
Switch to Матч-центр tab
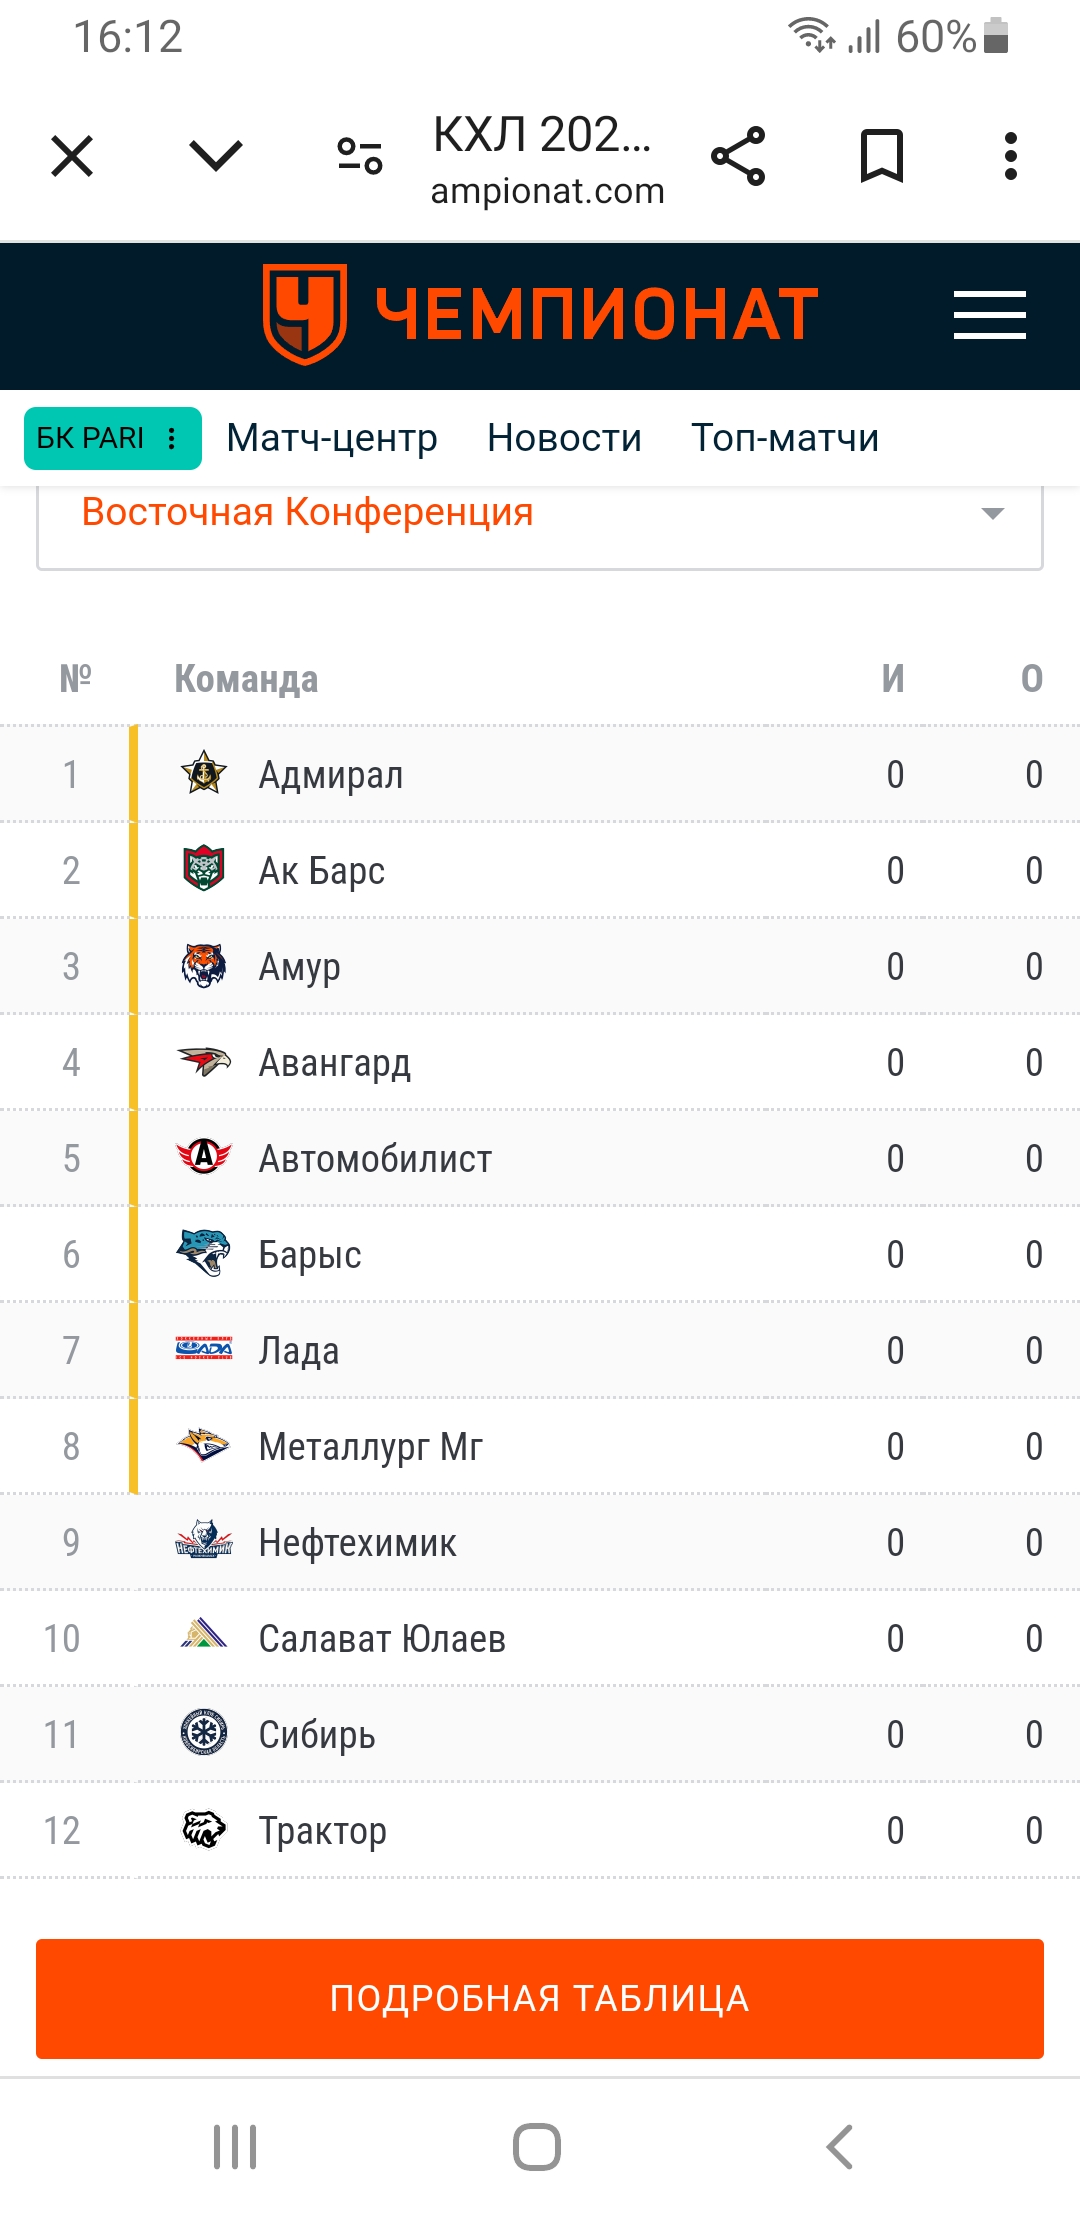click(x=332, y=438)
